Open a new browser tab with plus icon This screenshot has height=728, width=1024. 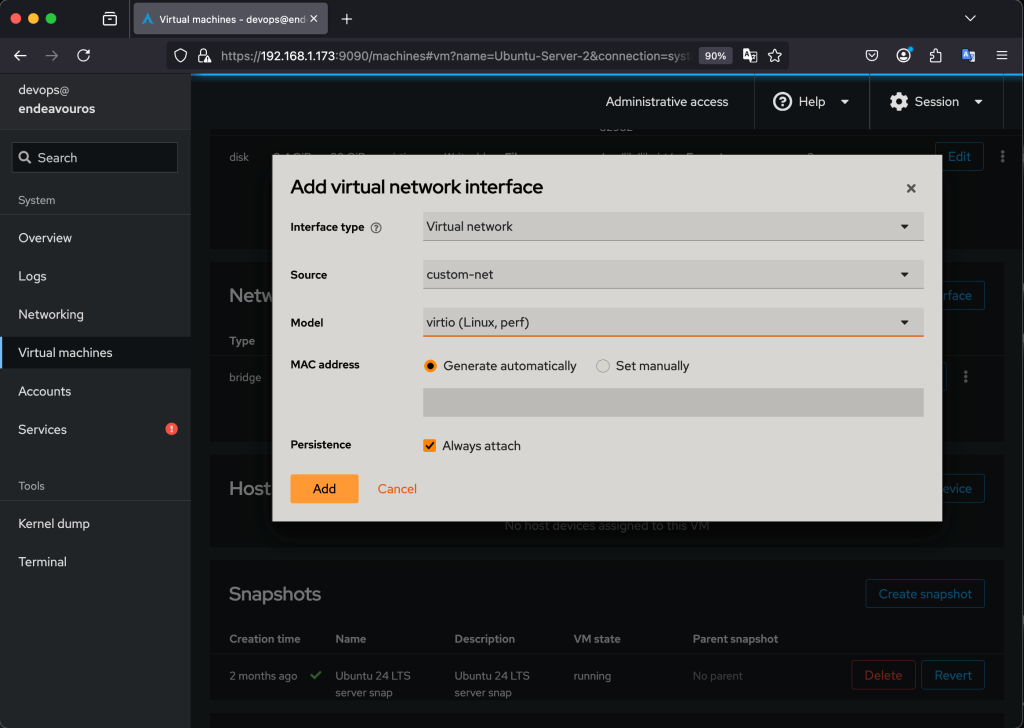[347, 19]
